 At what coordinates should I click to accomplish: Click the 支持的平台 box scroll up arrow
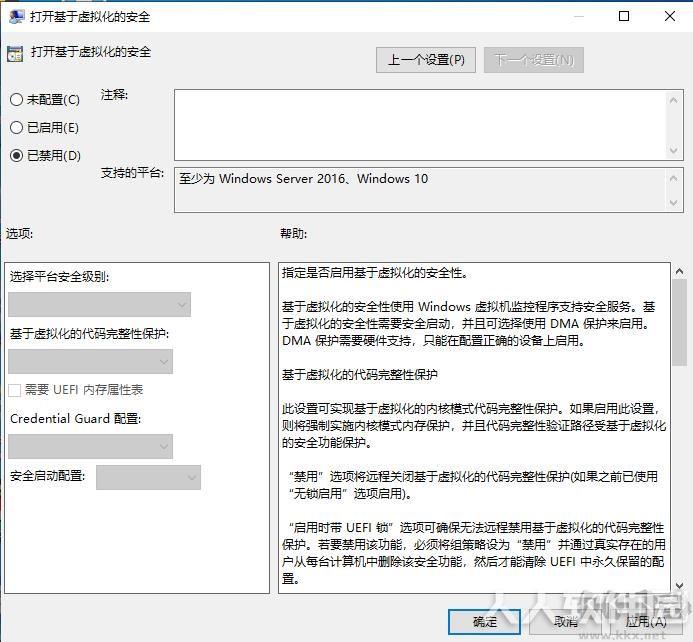[x=673, y=179]
